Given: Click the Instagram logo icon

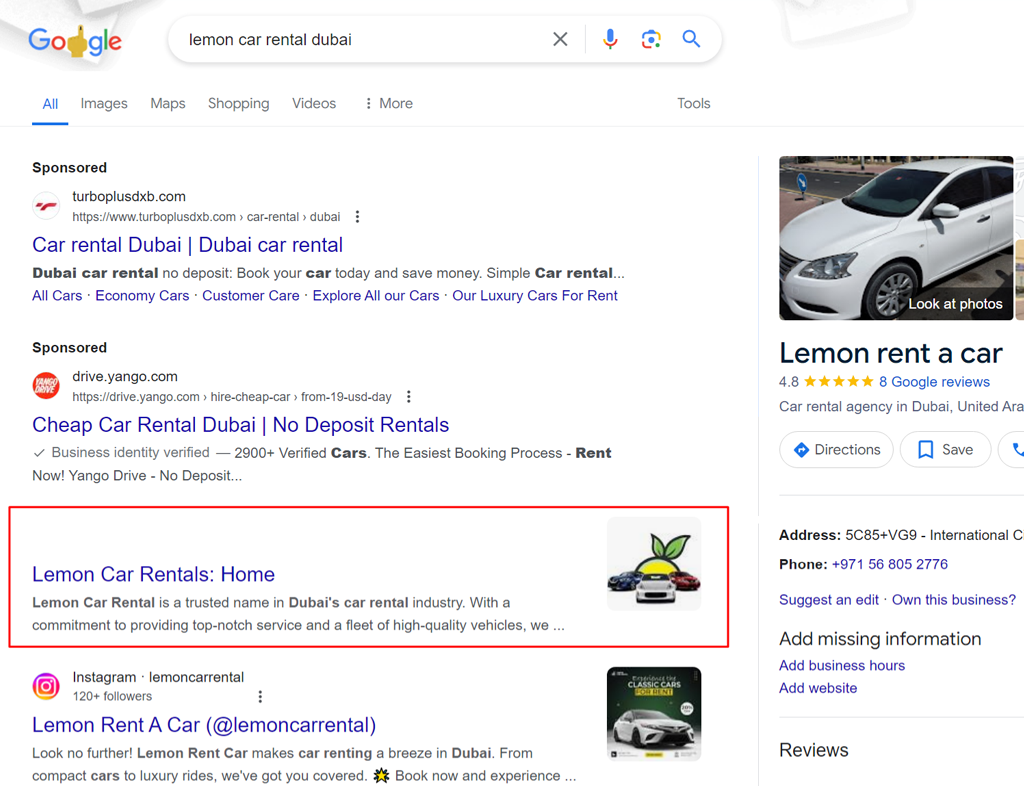Looking at the screenshot, I should tap(46, 686).
